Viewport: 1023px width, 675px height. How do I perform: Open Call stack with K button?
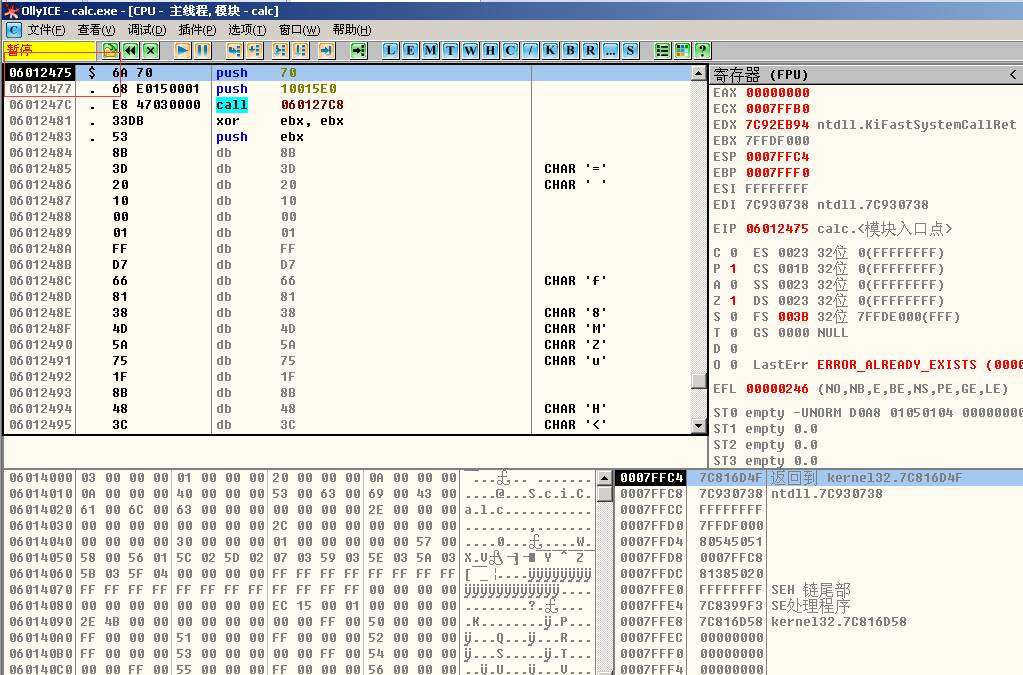(551, 50)
